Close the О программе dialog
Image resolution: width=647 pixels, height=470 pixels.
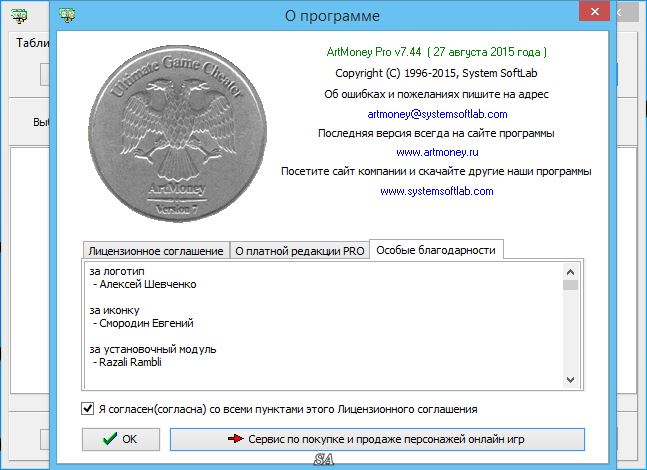(x=595, y=12)
